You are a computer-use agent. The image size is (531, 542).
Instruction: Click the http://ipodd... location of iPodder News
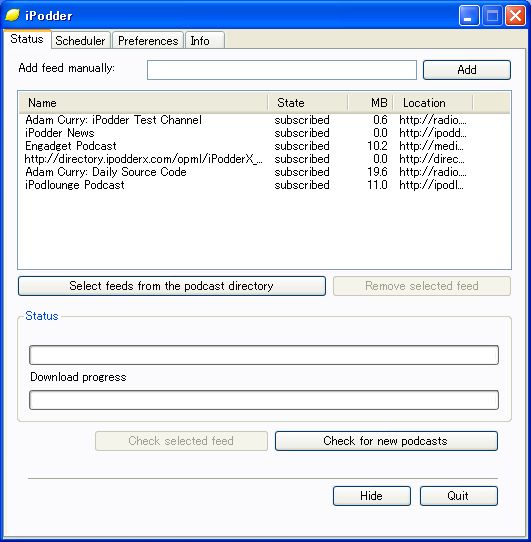tap(432, 133)
